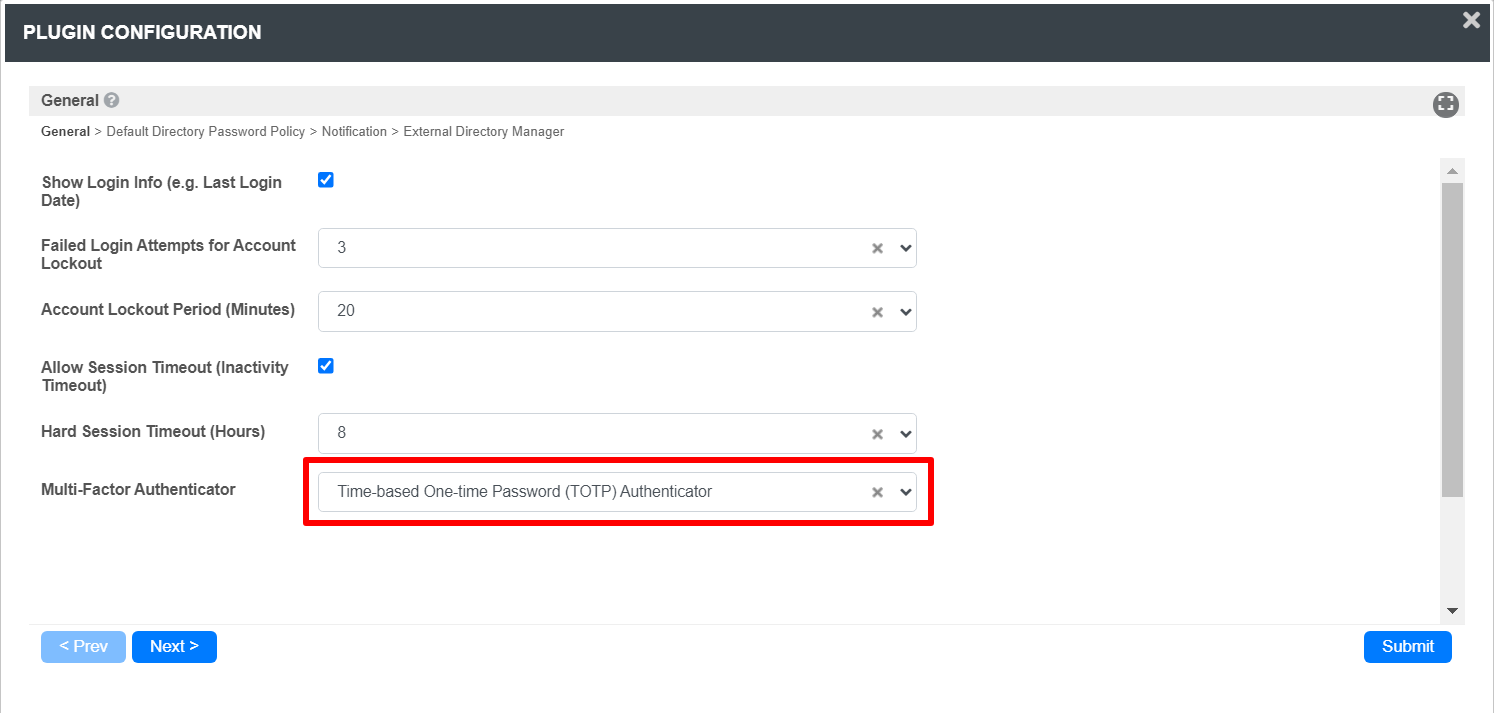Clear the Hard Session Timeout value
The width and height of the screenshot is (1494, 713).
[877, 434]
